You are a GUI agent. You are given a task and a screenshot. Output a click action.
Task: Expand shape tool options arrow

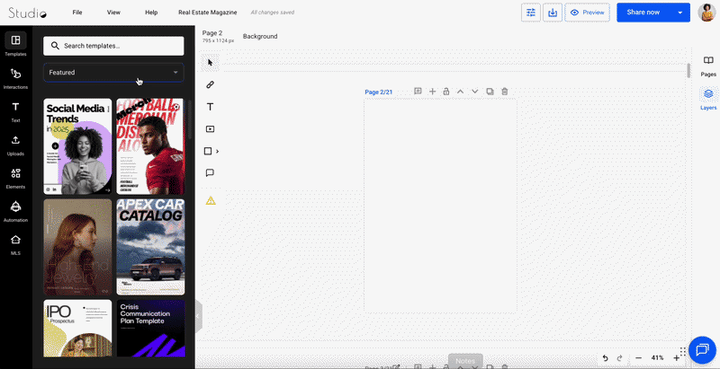tap(217, 151)
